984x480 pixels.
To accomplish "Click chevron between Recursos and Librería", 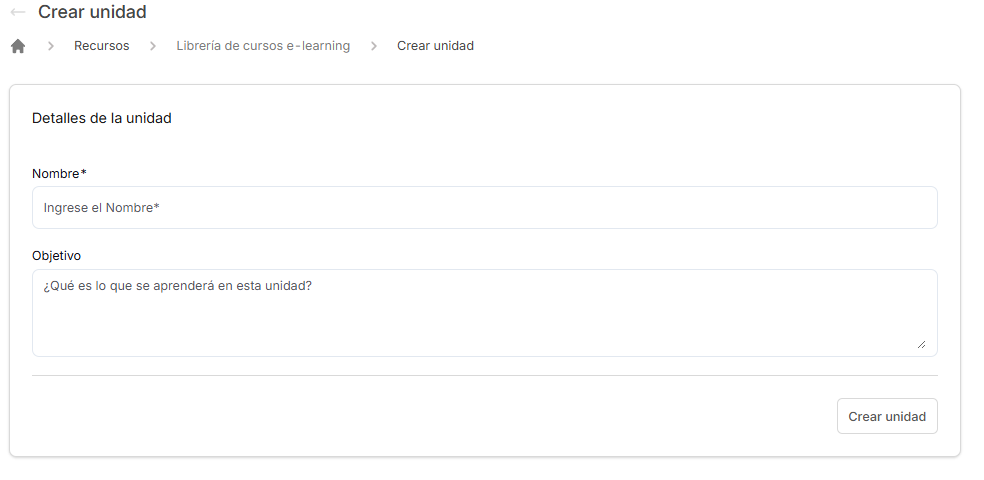I will point(152,46).
